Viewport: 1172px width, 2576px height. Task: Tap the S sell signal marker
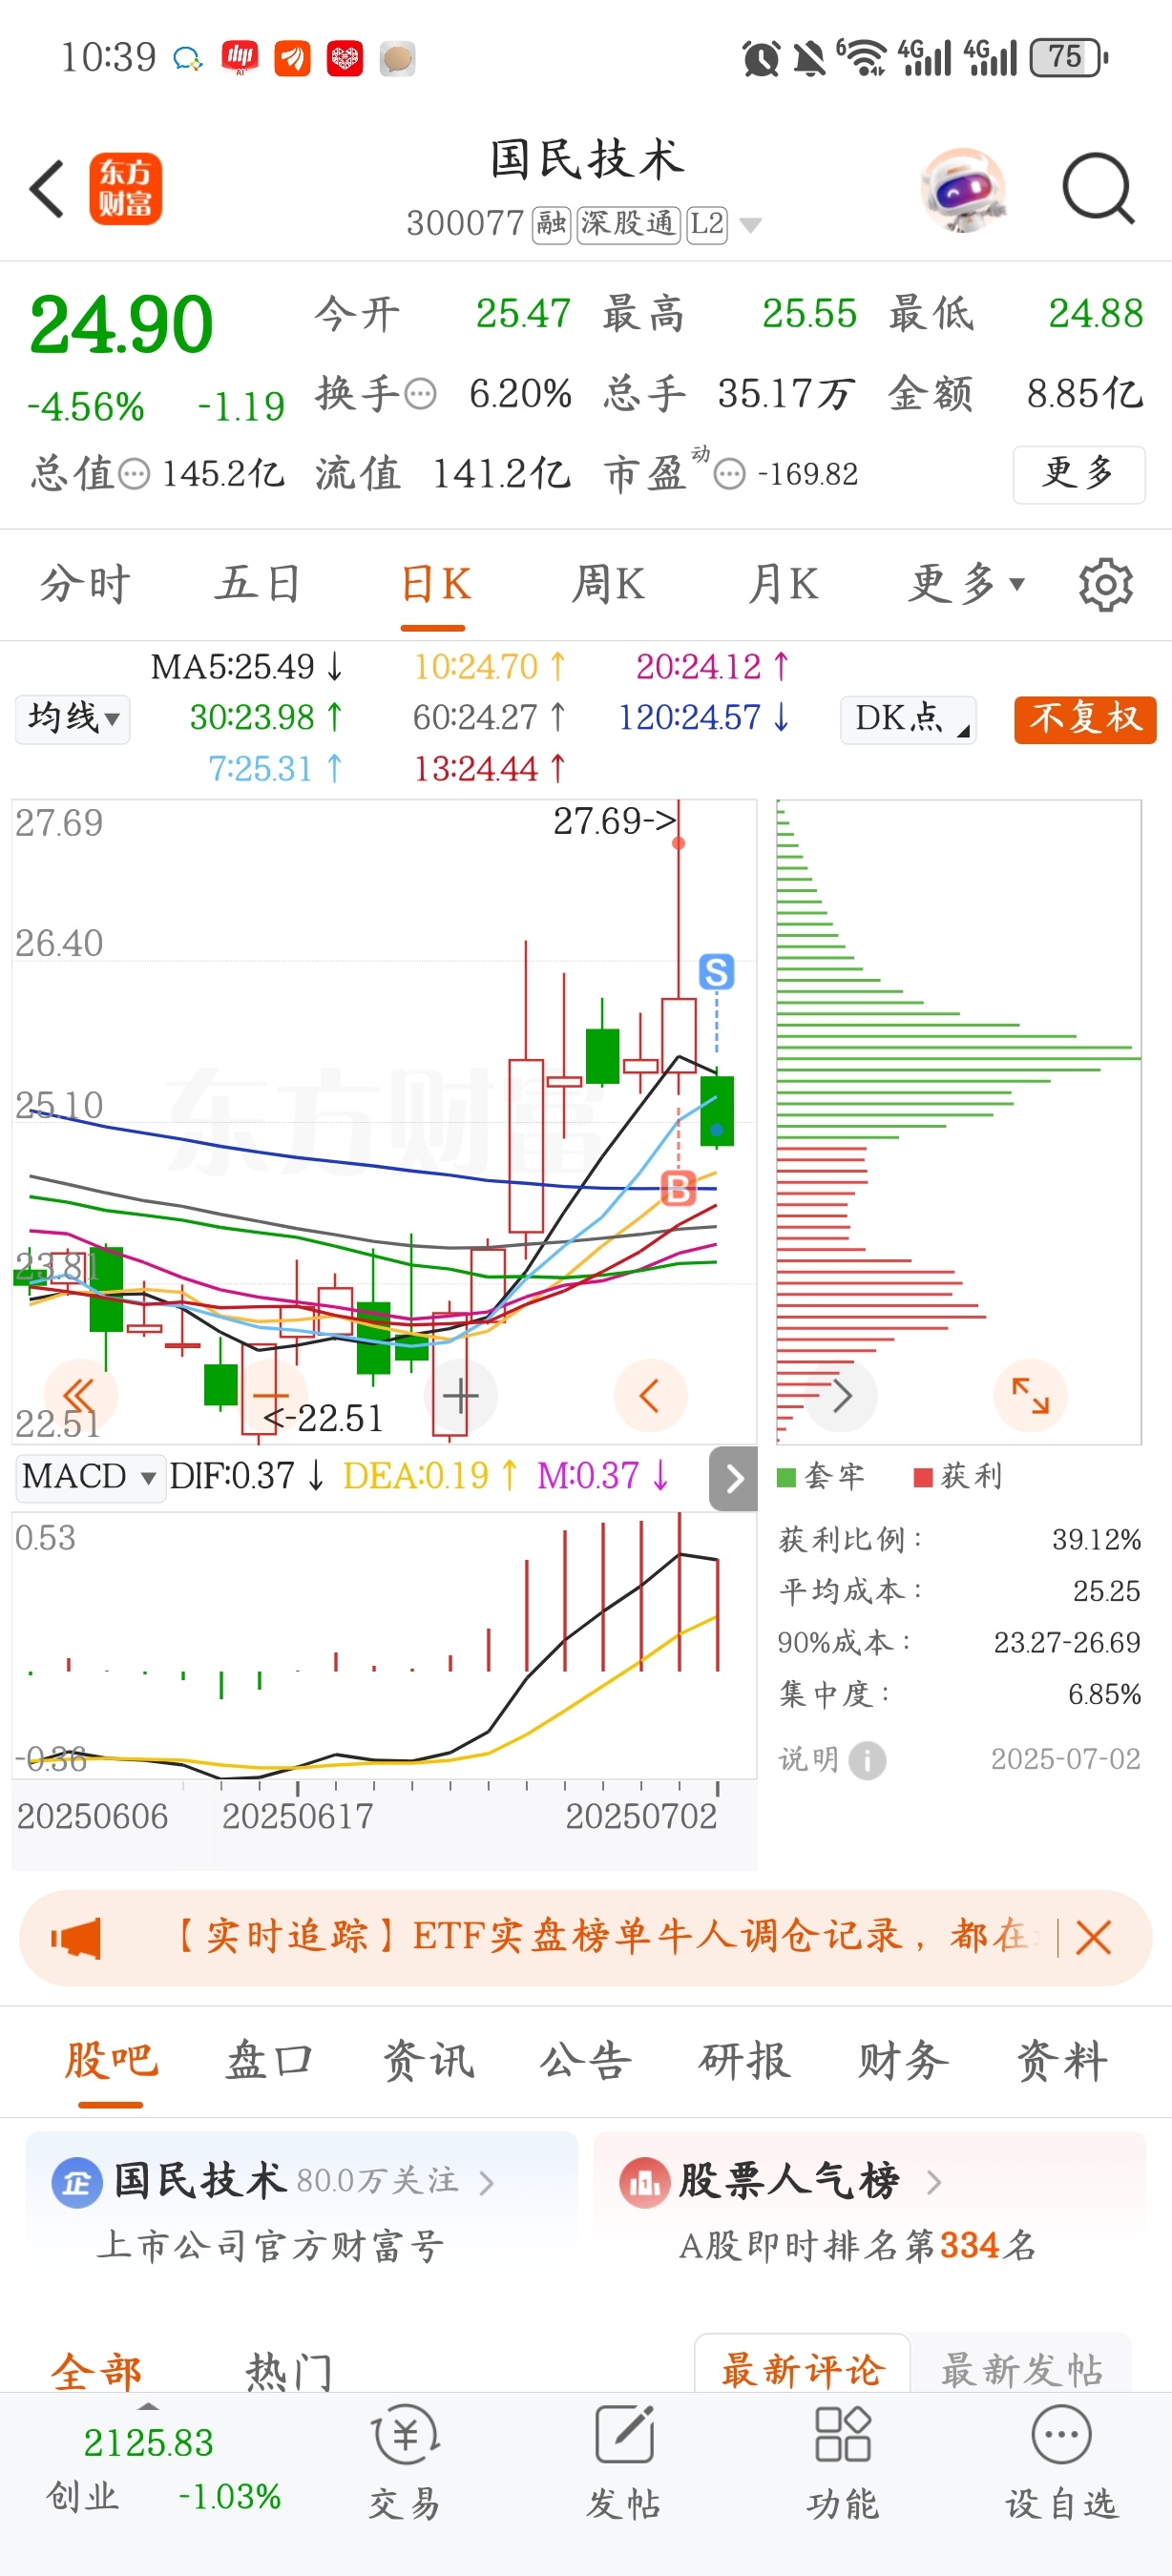tap(716, 971)
